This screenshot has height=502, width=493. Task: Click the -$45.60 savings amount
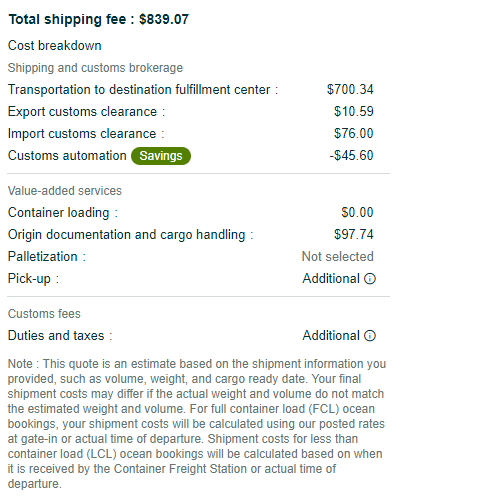[x=351, y=155]
